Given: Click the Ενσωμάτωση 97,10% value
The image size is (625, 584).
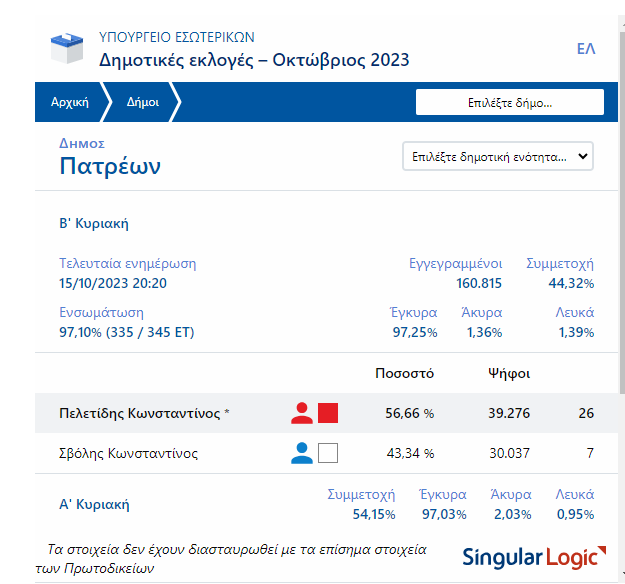Looking at the screenshot, I should click(127, 332).
